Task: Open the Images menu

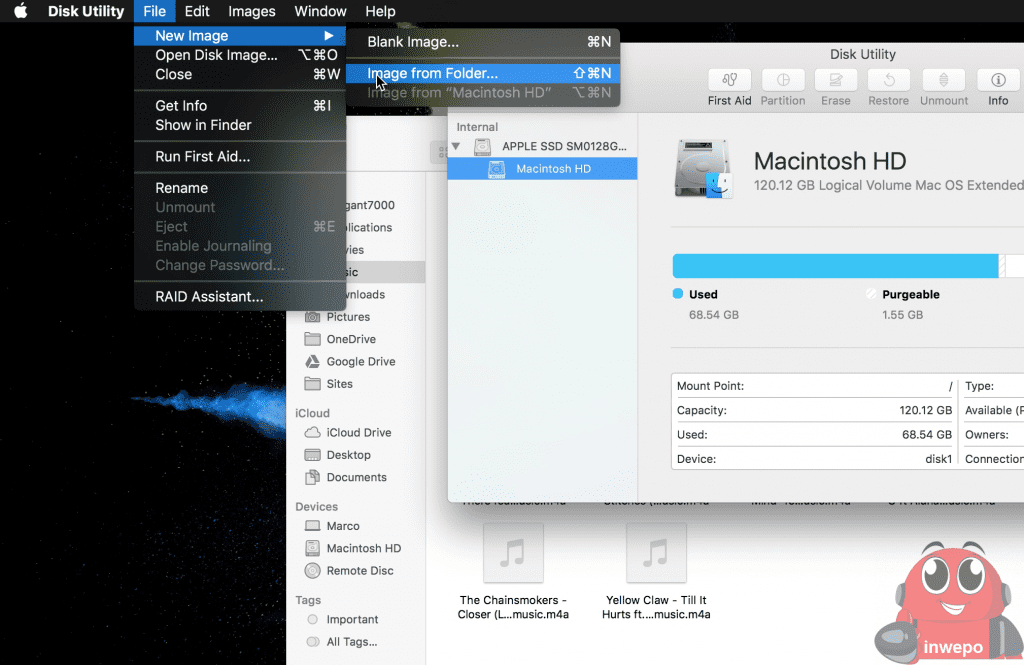Action: click(251, 11)
